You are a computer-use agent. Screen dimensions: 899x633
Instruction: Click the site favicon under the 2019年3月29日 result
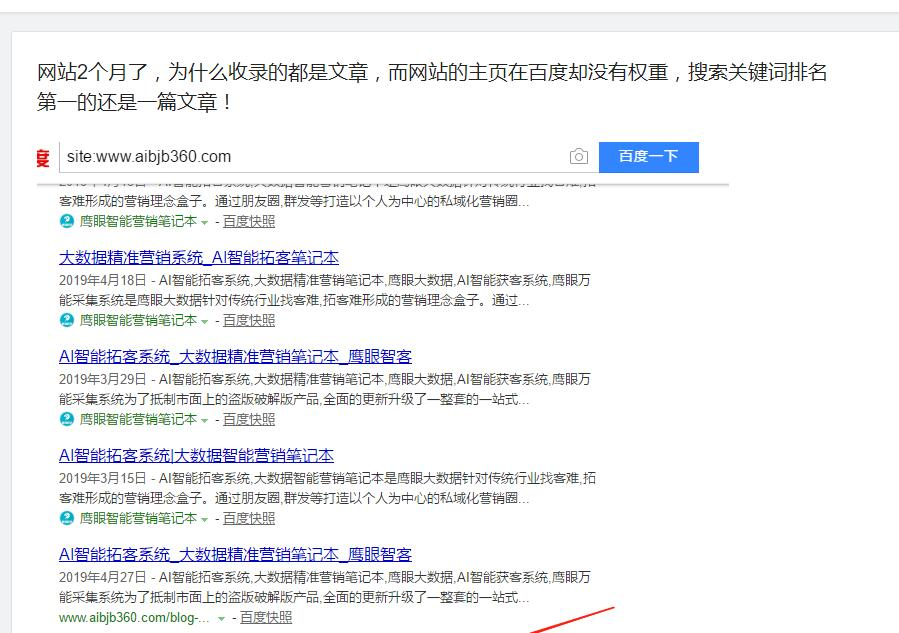tap(67, 420)
